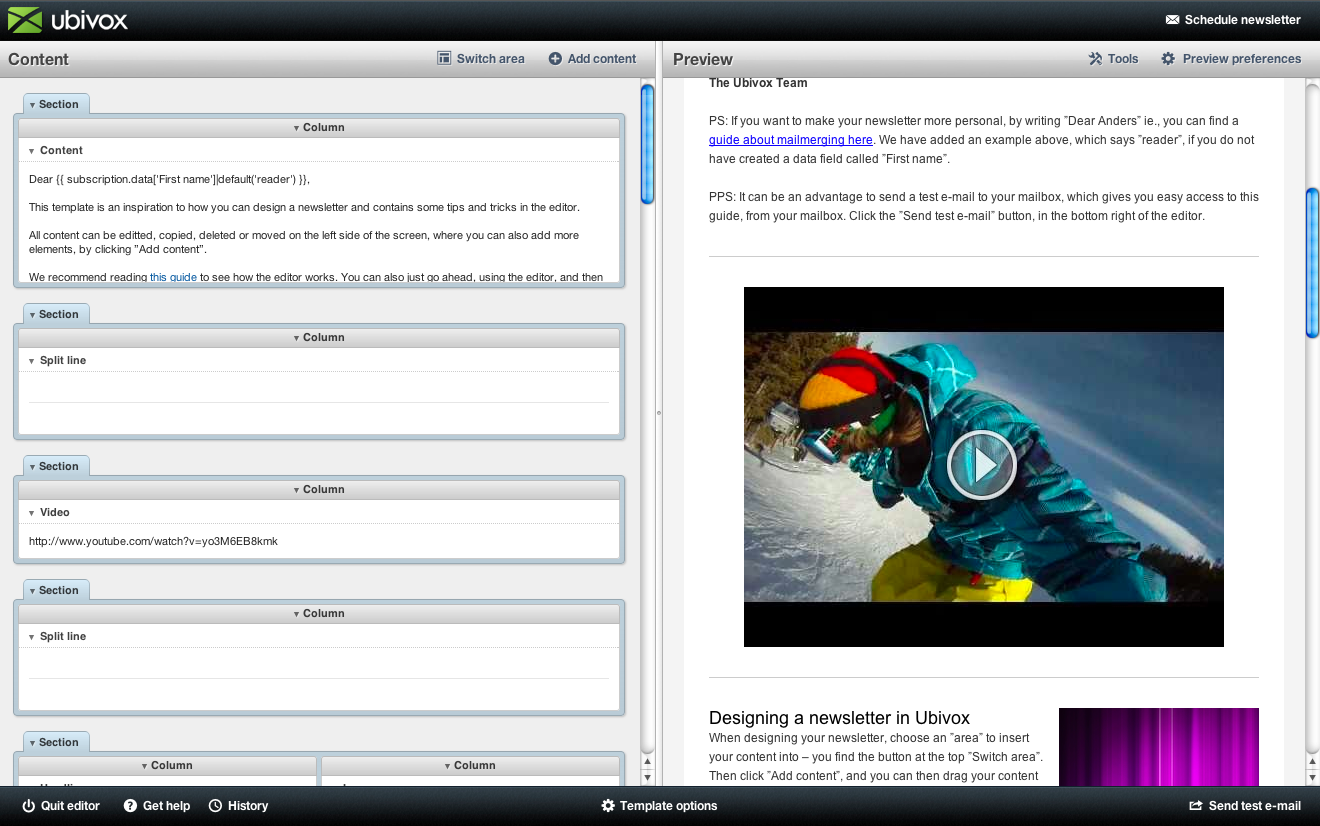Open Preview preferences gear
Viewport: 1320px width, 826px height.
1231,59
